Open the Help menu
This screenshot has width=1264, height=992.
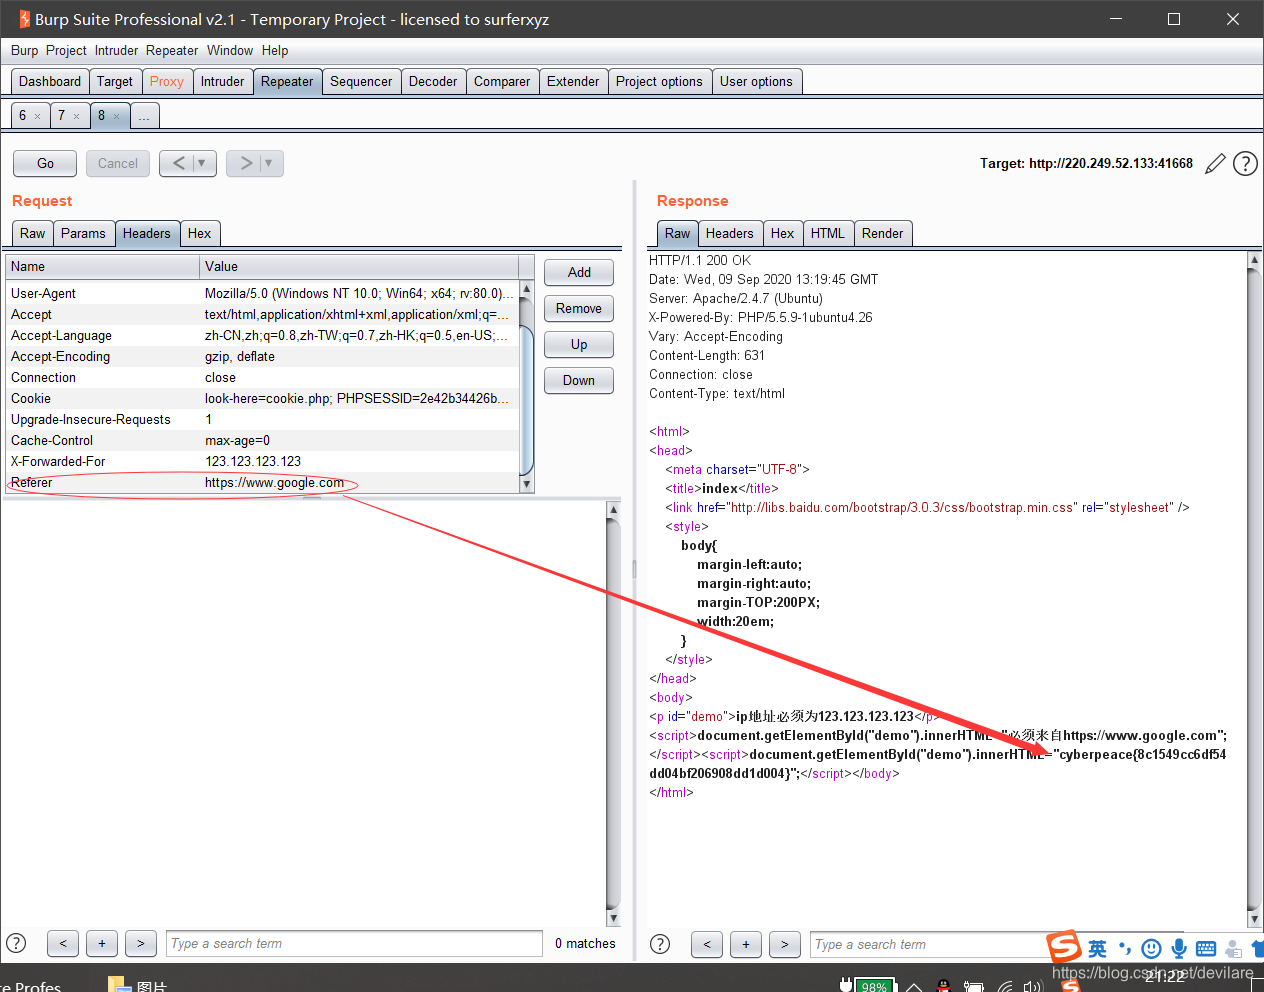click(275, 51)
